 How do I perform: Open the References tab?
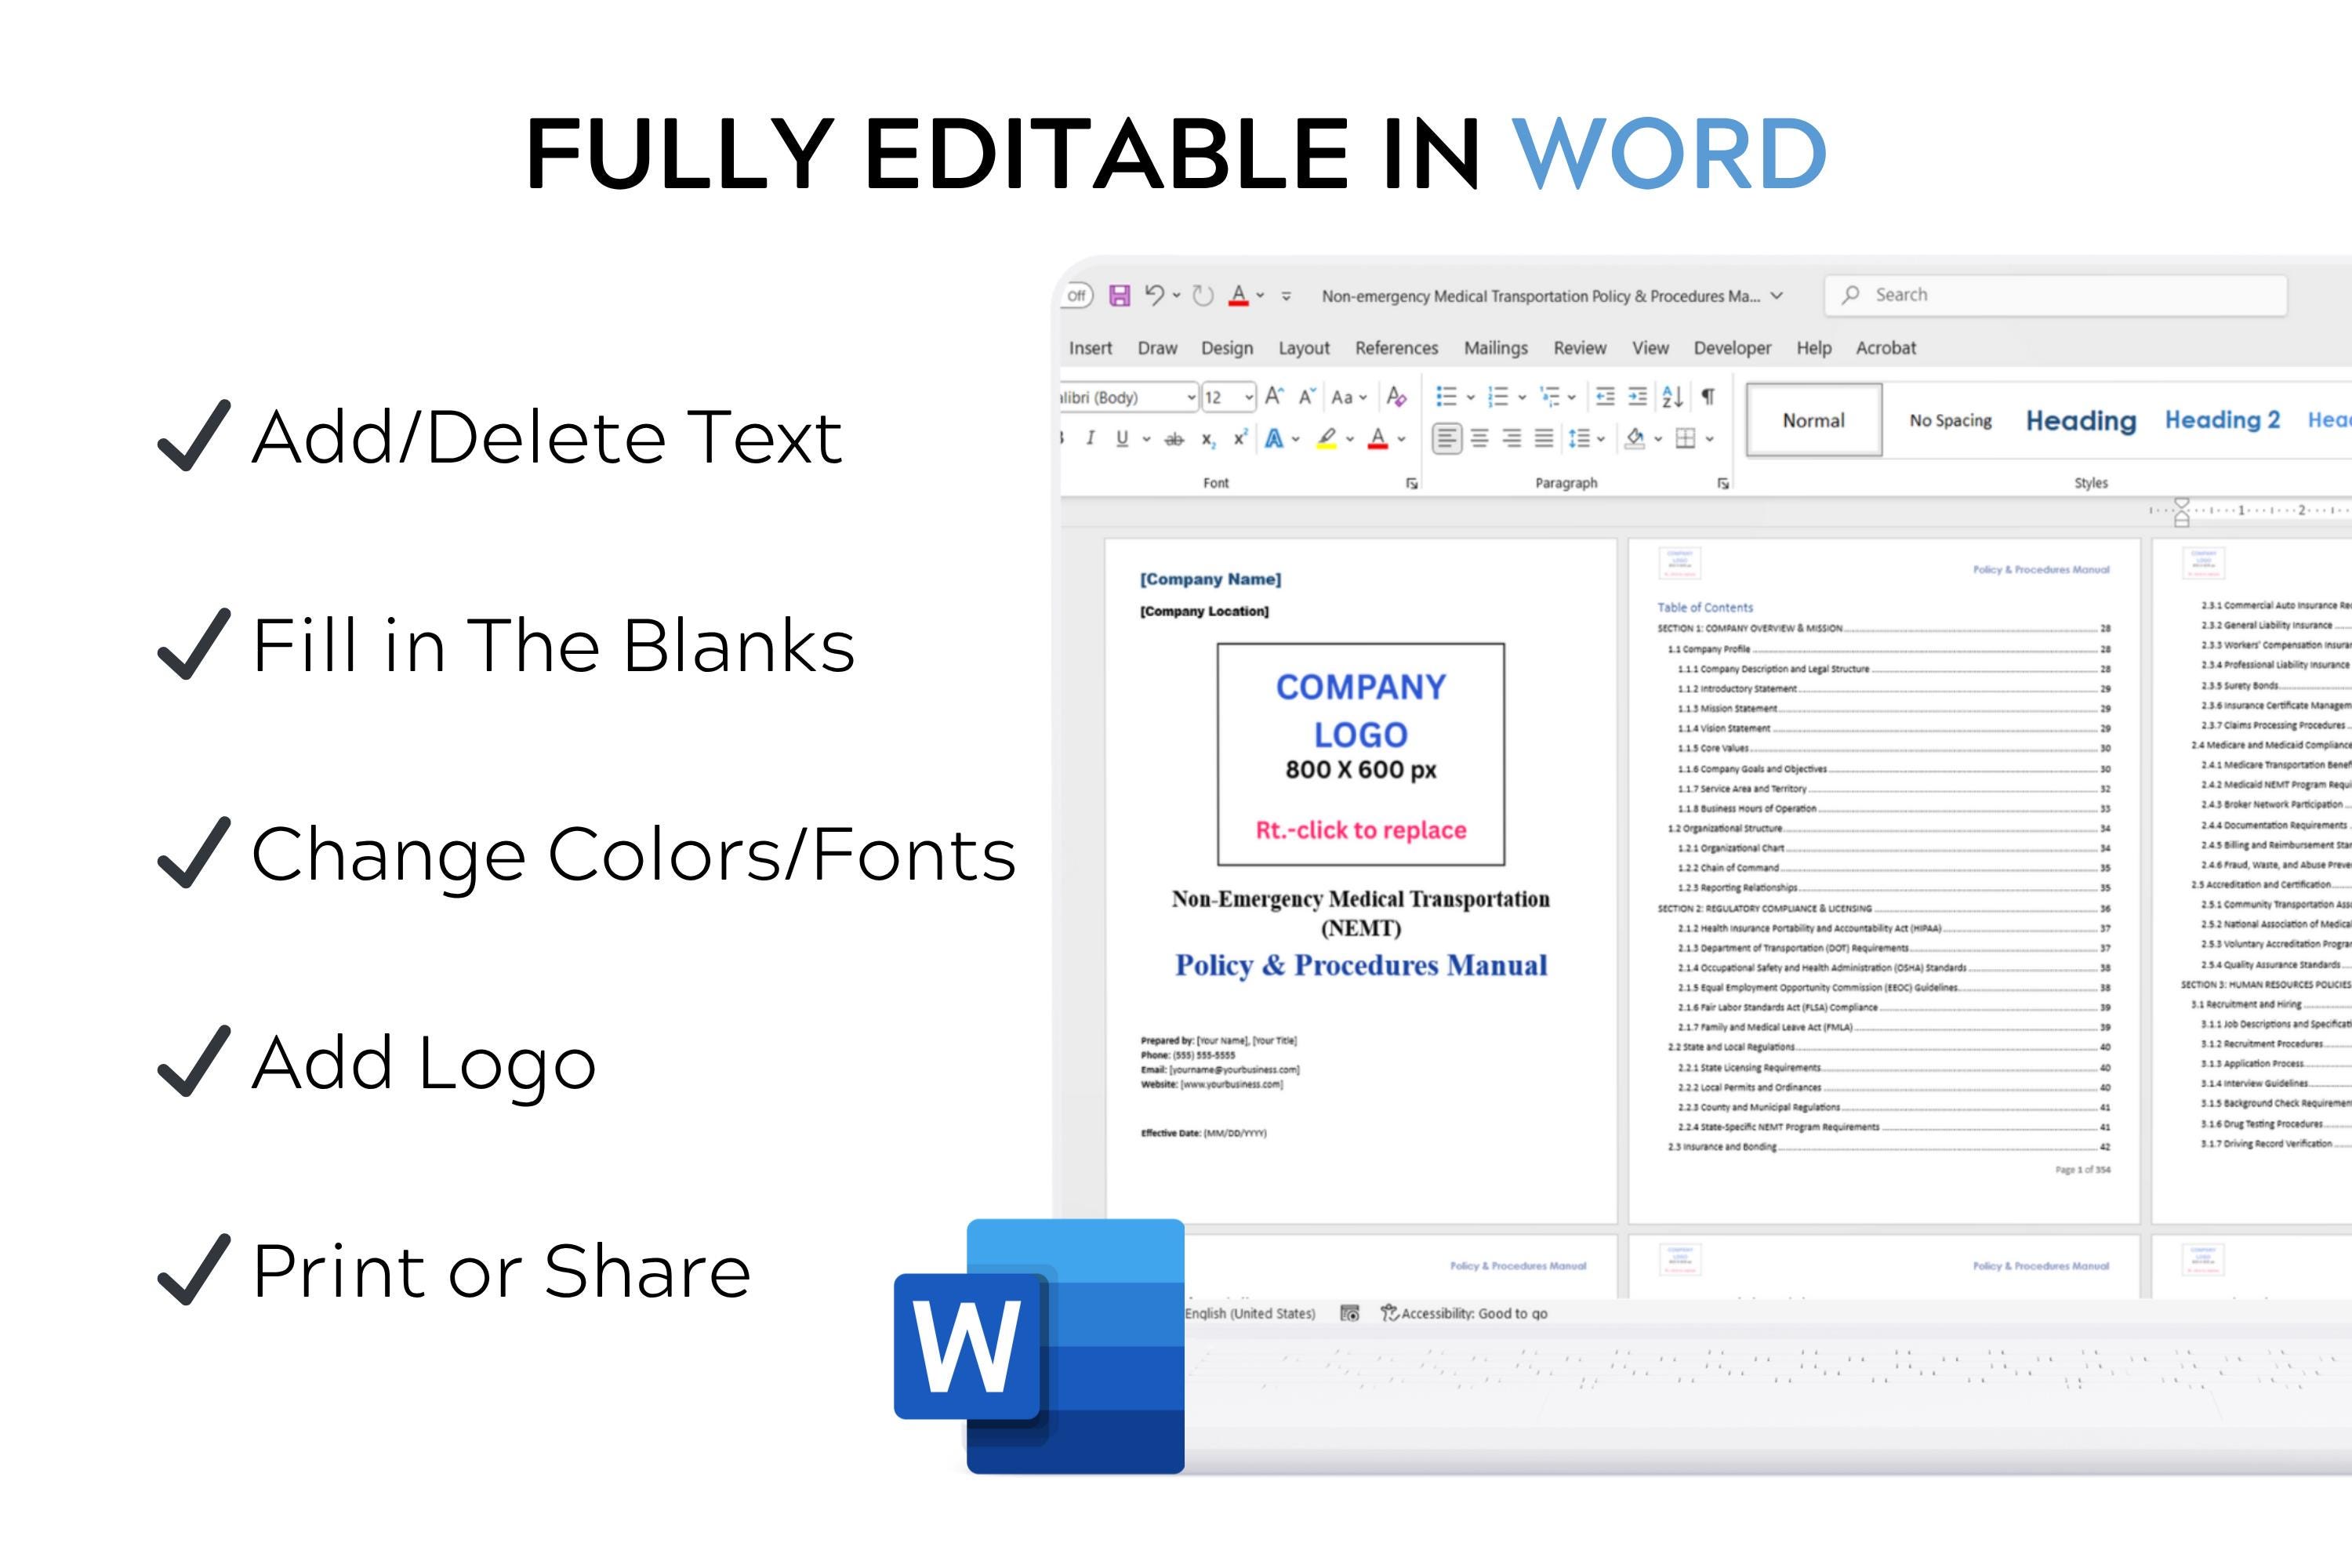[1396, 348]
